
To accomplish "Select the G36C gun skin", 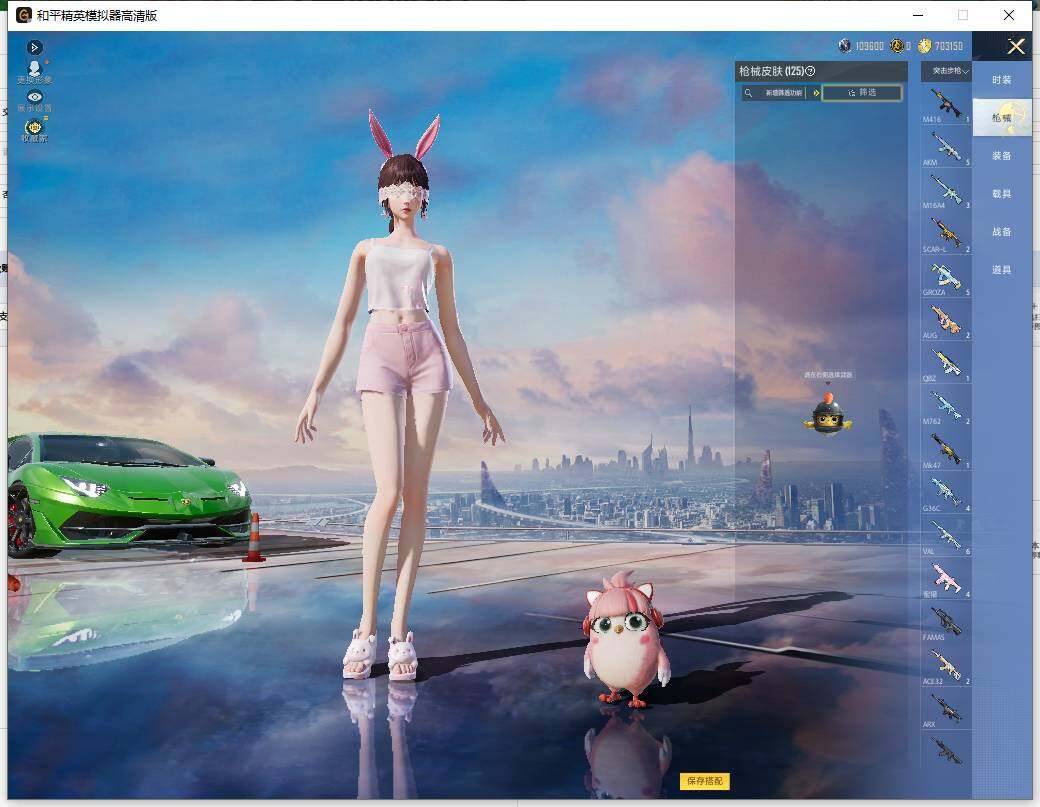I will click(946, 492).
